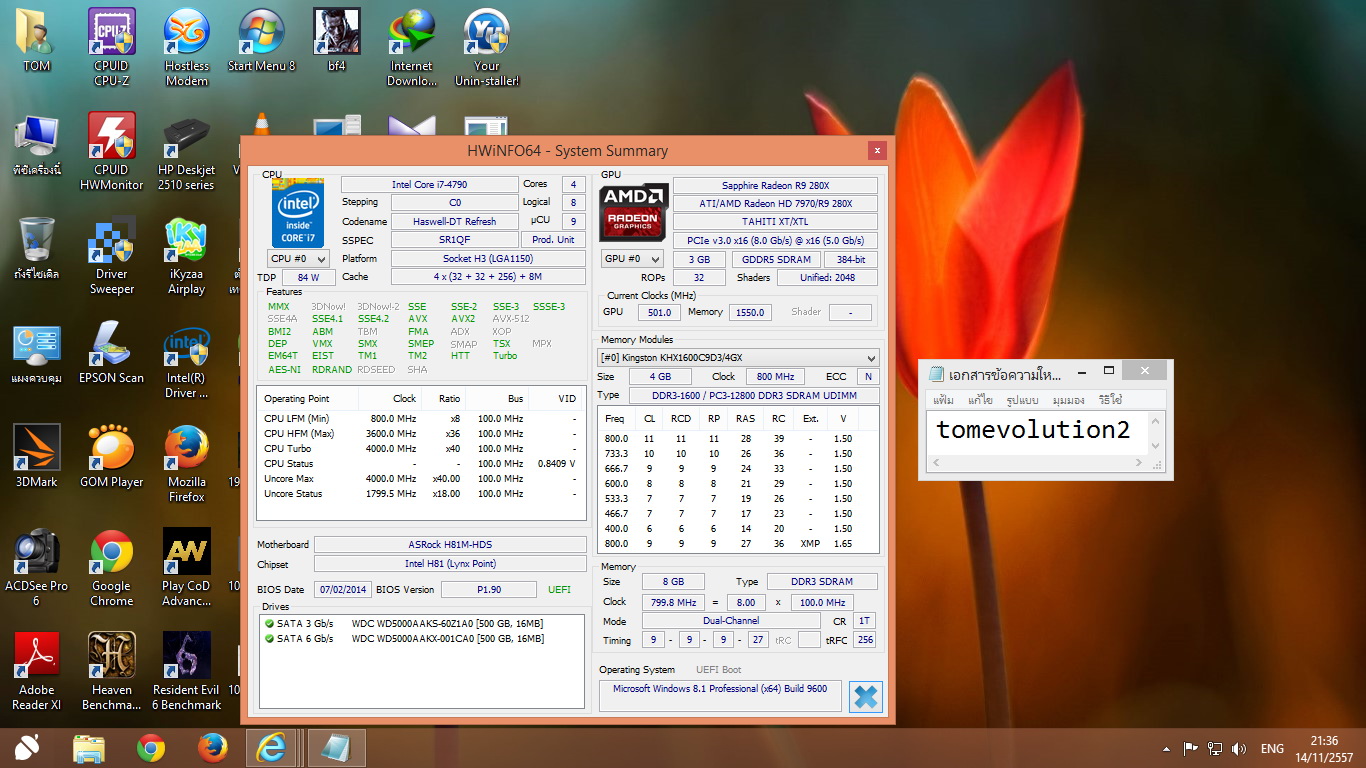The width and height of the screenshot is (1366, 768).
Task: Open the HP Deskjet 2510 series icon
Action: [x=187, y=151]
